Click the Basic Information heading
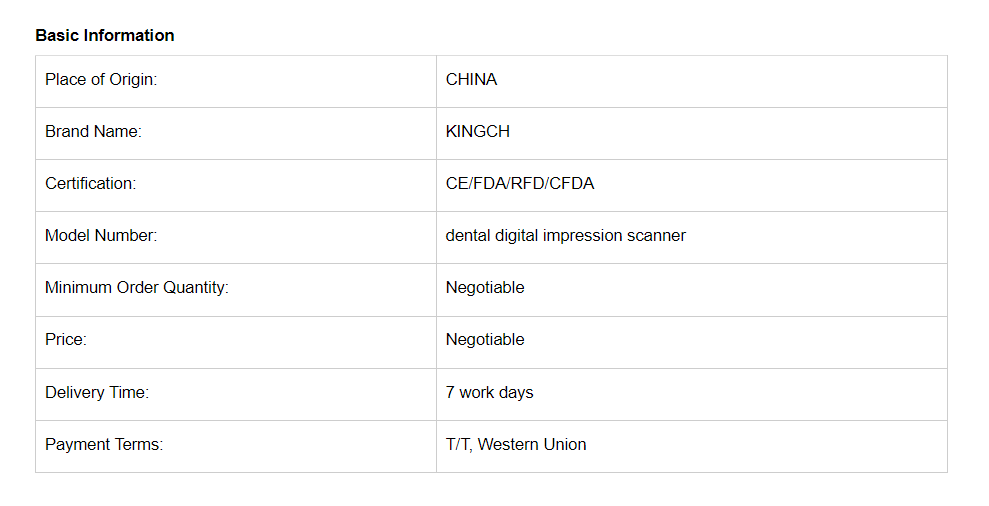This screenshot has width=989, height=506. click(x=105, y=35)
